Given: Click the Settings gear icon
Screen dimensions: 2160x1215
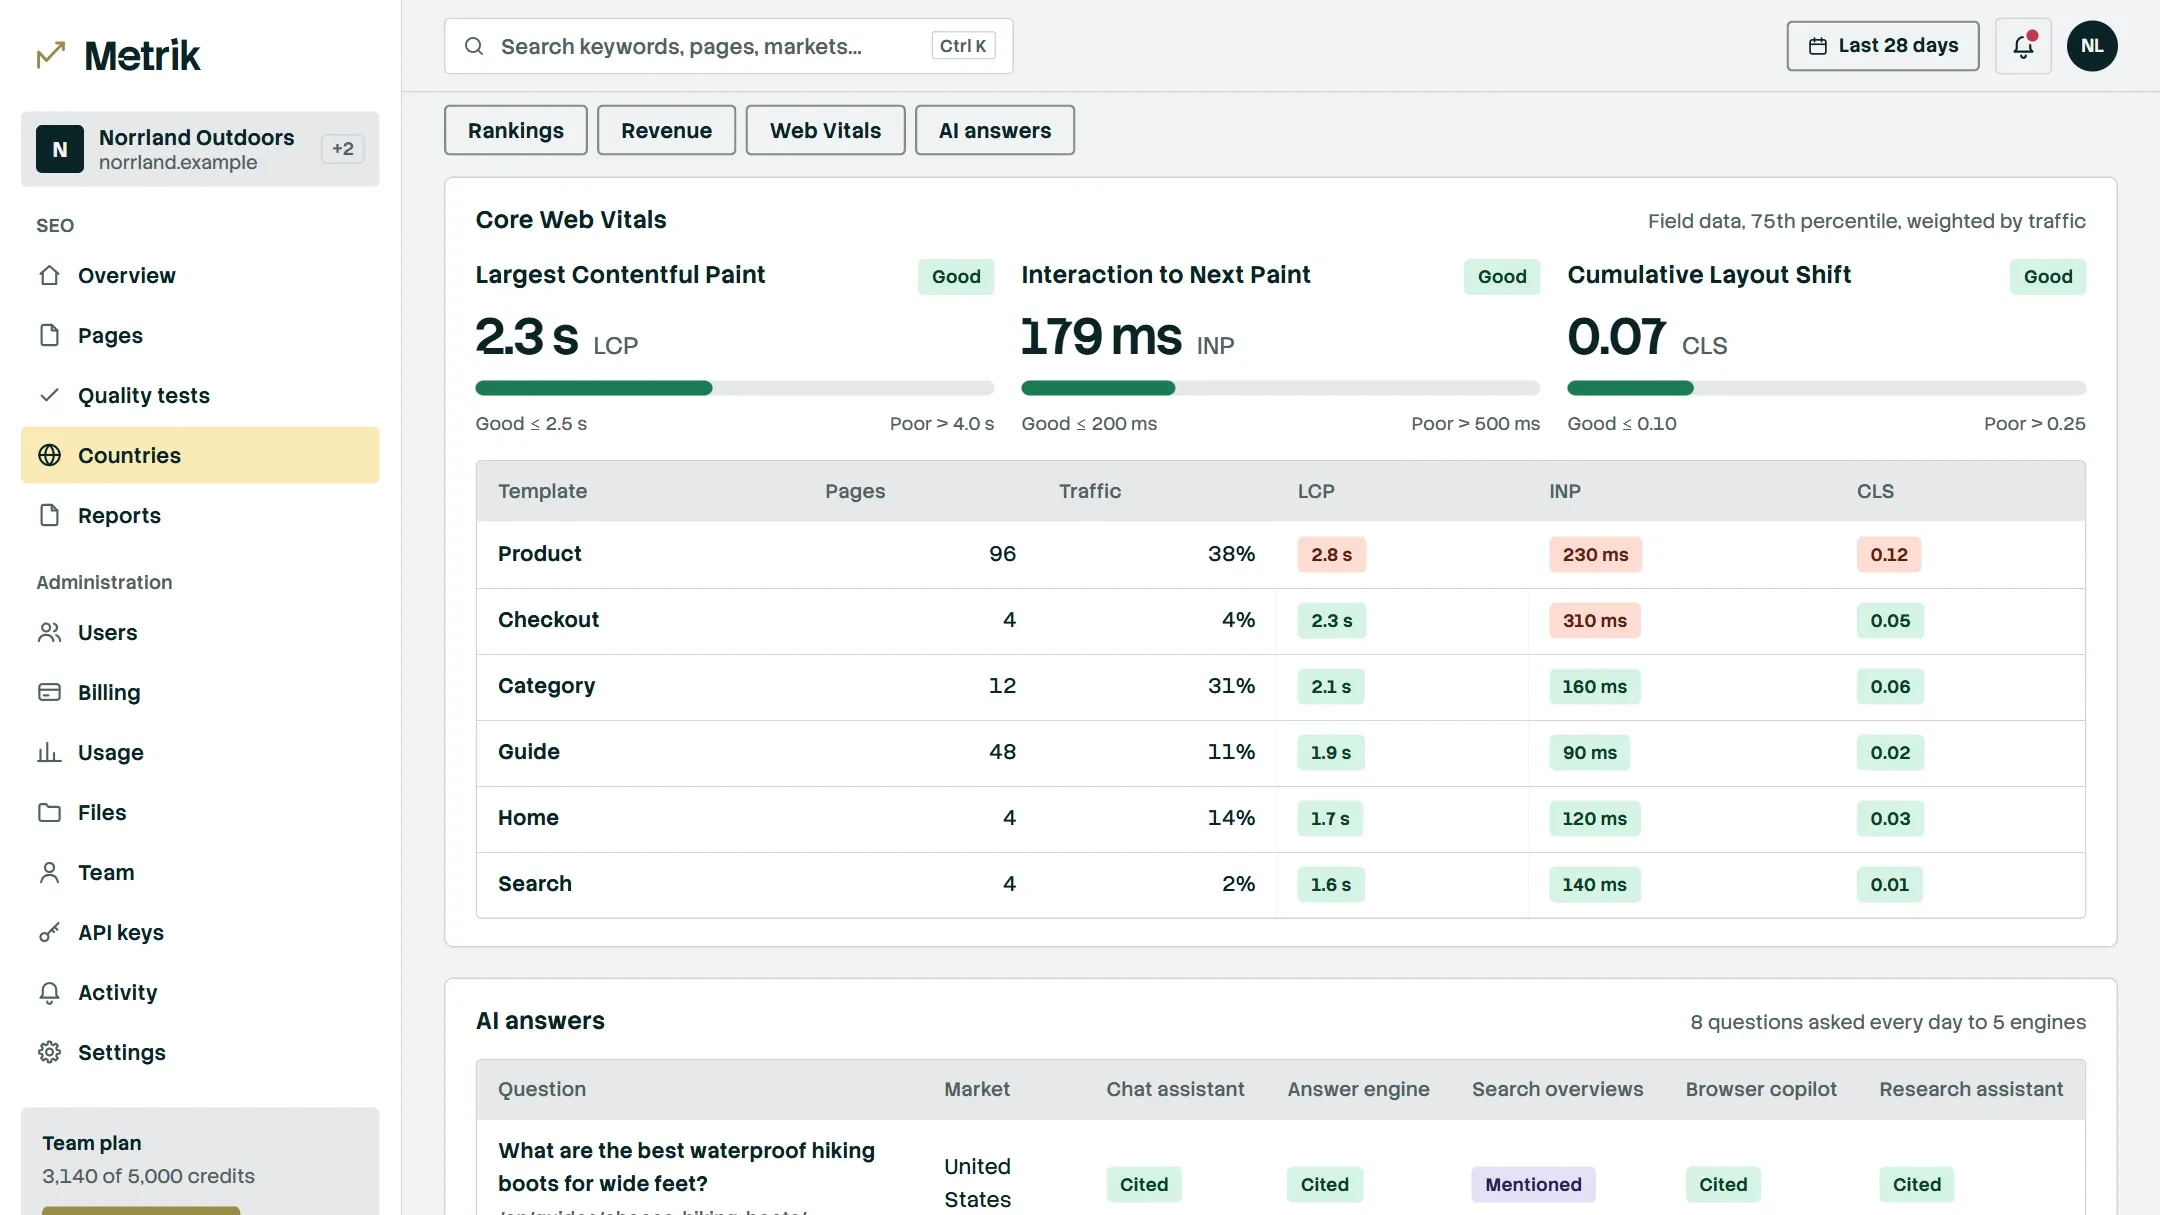Looking at the screenshot, I should point(49,1052).
